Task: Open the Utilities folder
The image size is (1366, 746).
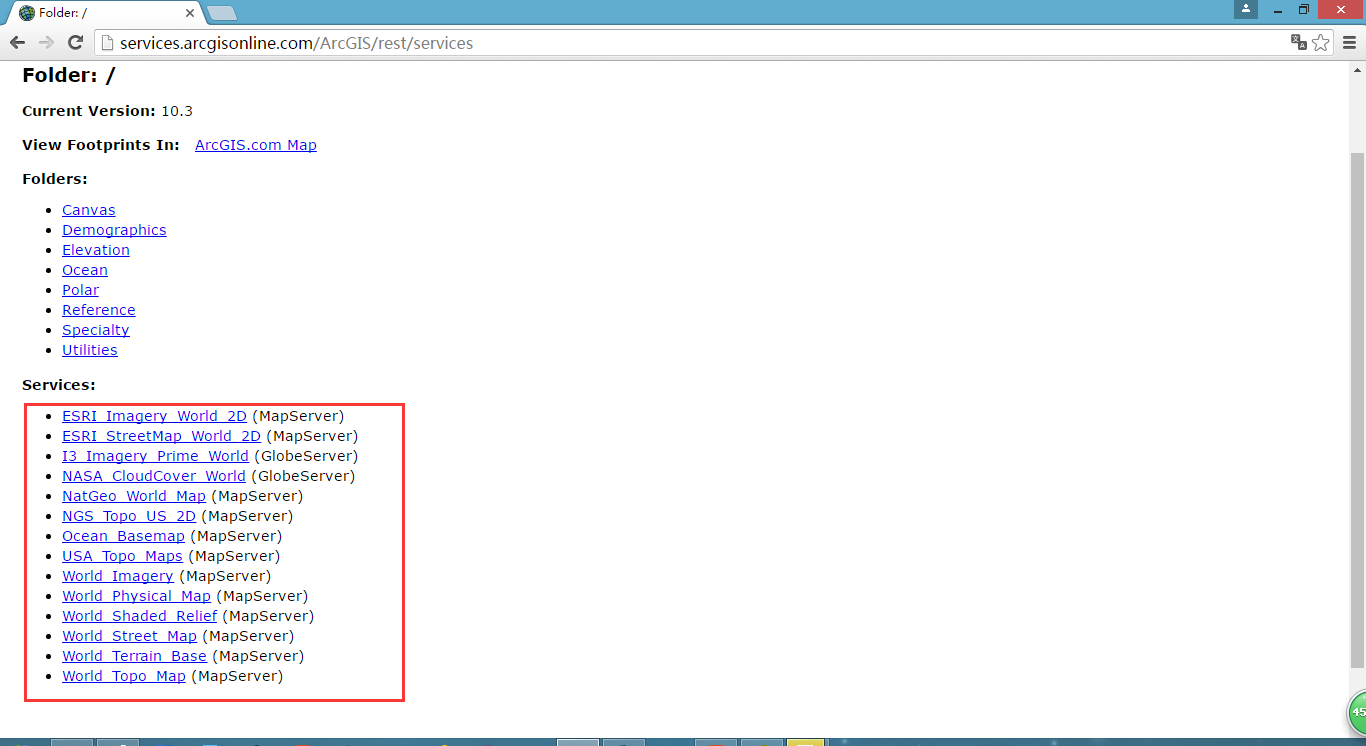Action: [90, 350]
